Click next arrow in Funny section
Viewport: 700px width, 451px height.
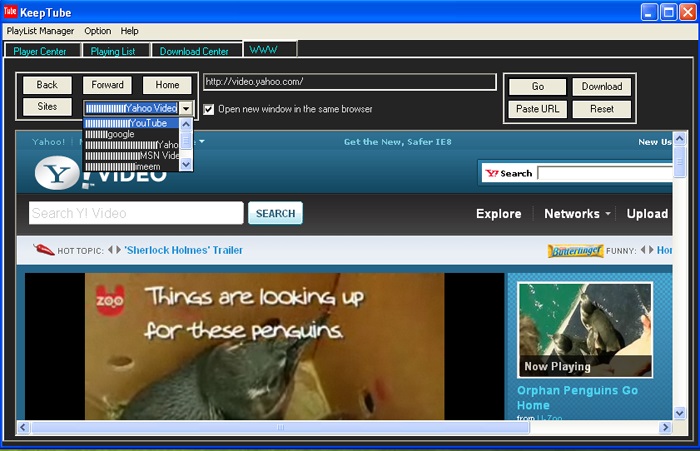click(x=651, y=250)
